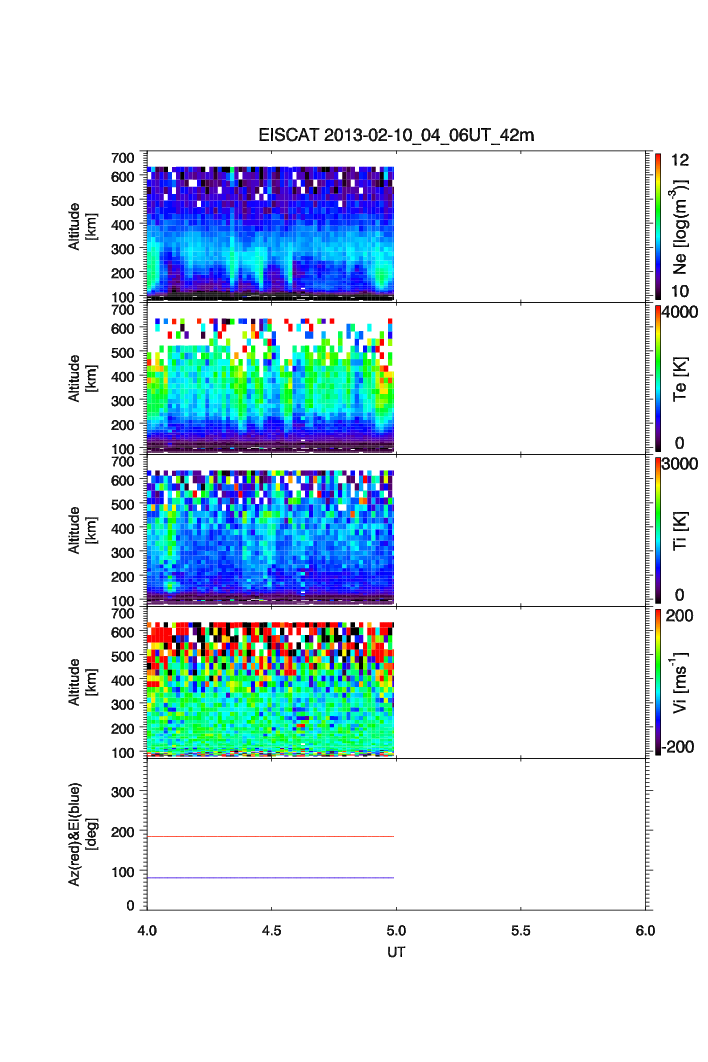Click the 300 tick in azimuth/elevation panel

[123, 791]
